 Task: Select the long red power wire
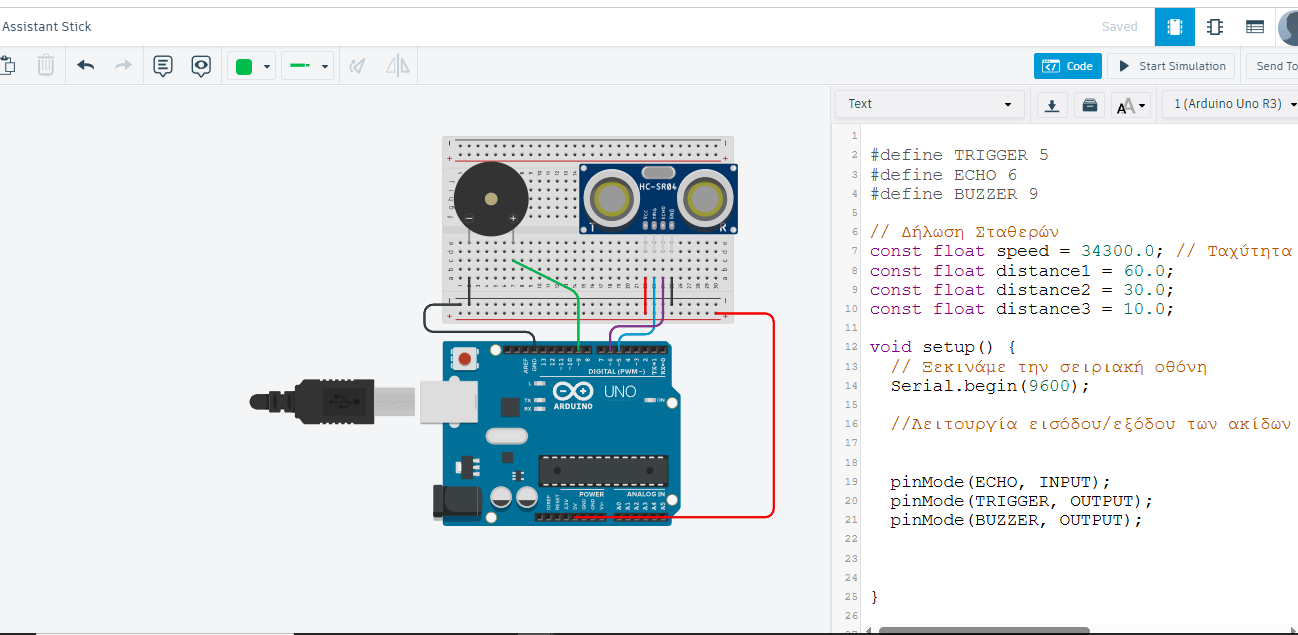tap(773, 415)
